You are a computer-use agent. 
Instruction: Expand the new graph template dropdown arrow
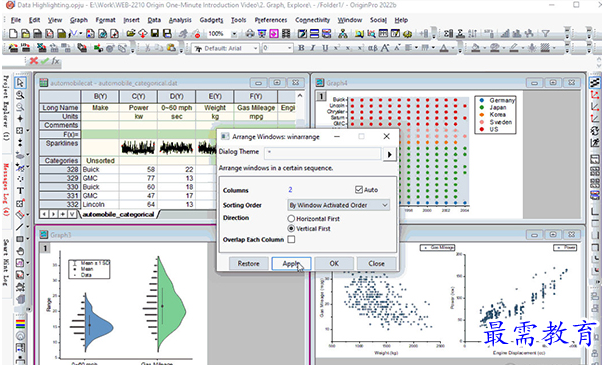coord(81,34)
